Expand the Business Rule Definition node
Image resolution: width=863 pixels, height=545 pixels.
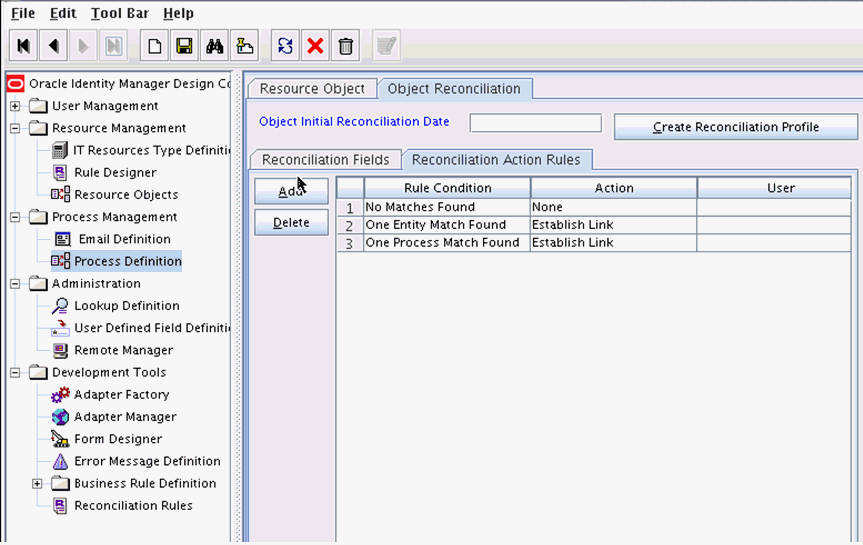point(37,484)
